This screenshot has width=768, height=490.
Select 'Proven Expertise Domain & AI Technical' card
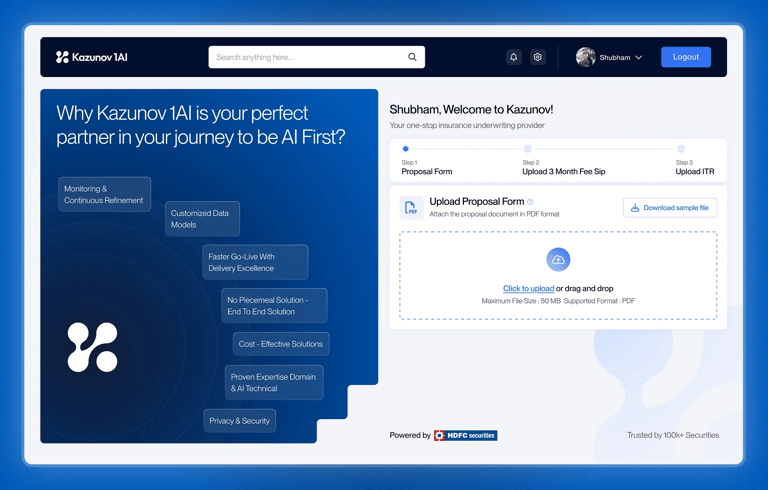coord(274,382)
